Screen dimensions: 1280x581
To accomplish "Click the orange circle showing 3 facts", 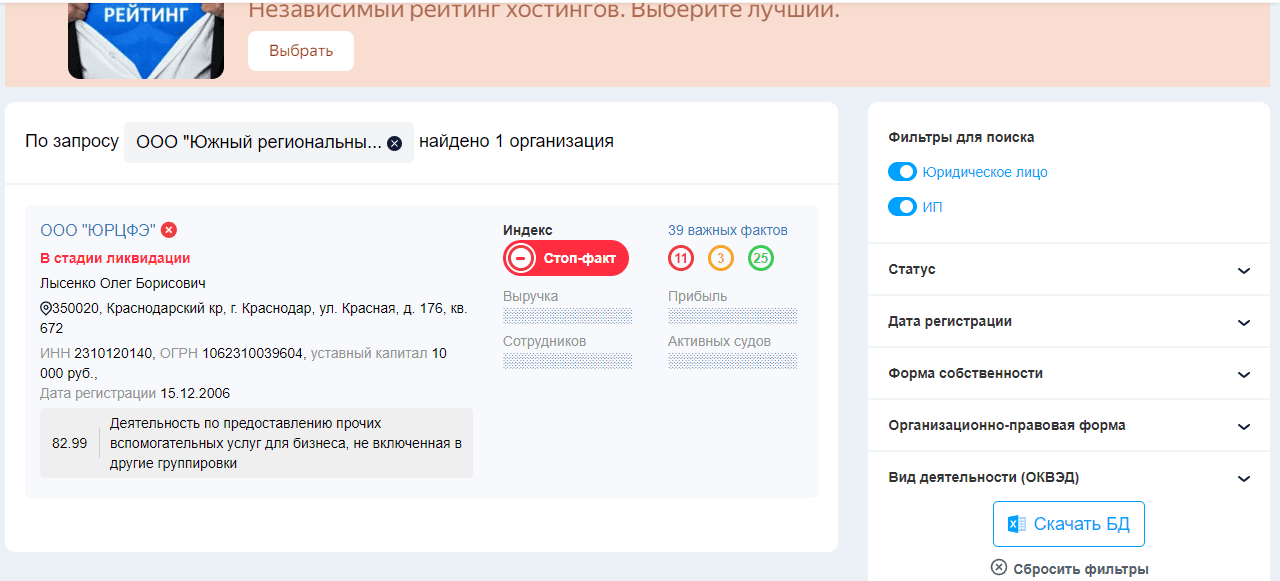I will pyautogui.click(x=721, y=259).
